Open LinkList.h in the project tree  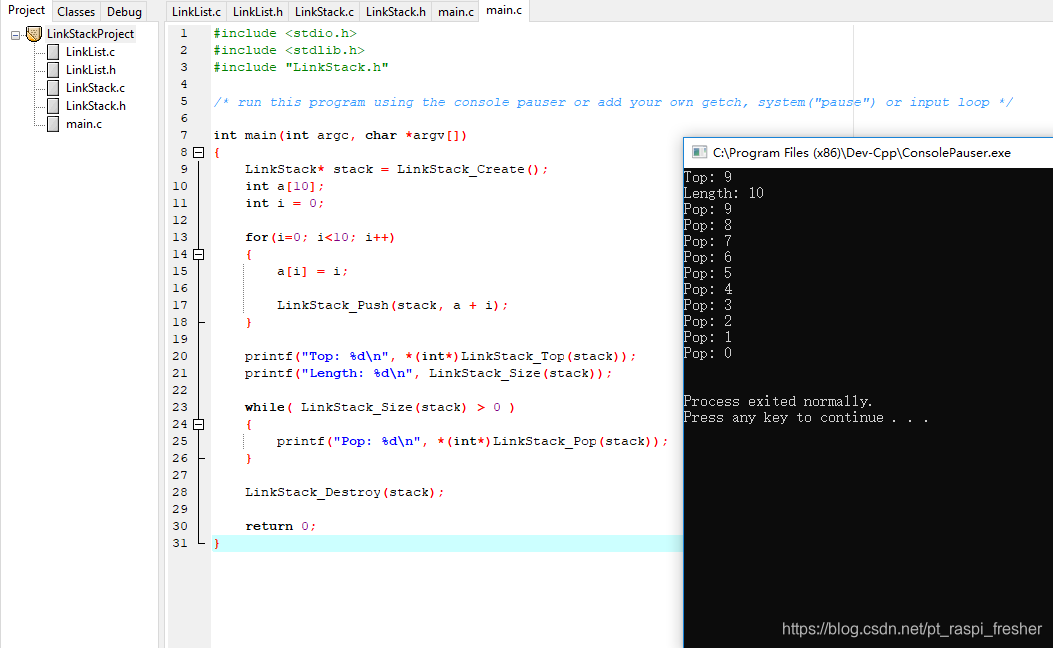[91, 70]
